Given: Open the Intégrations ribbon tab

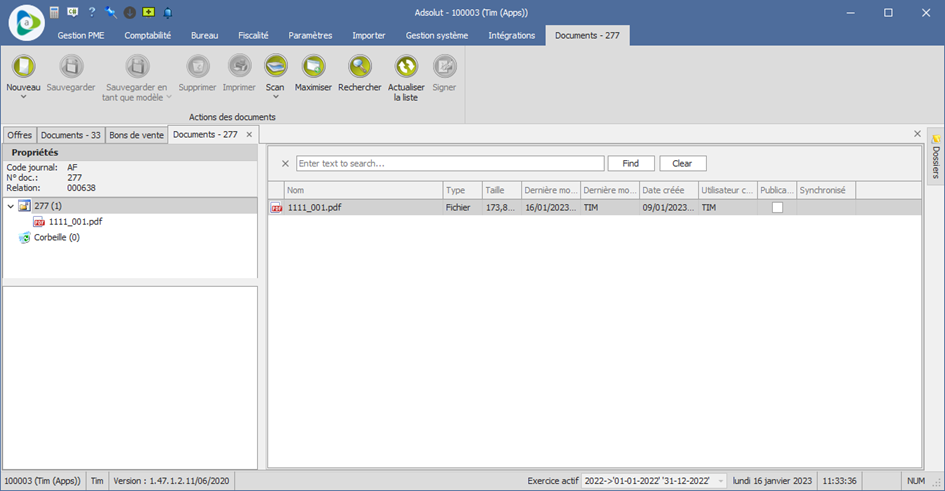Looking at the screenshot, I should [x=512, y=36].
